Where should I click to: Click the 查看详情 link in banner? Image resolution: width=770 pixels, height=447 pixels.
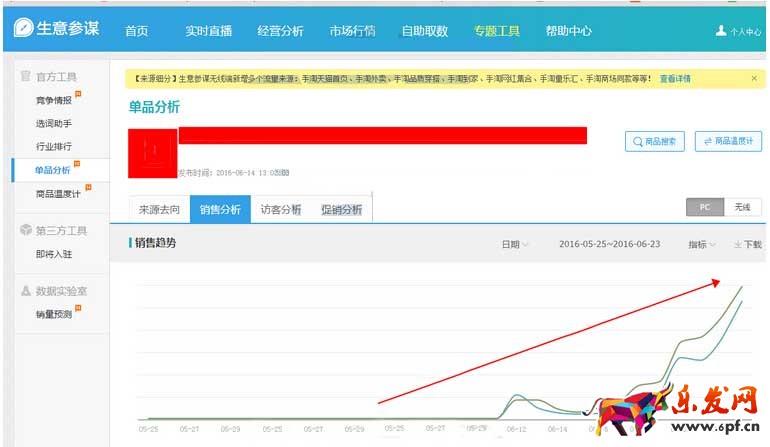[x=674, y=78]
